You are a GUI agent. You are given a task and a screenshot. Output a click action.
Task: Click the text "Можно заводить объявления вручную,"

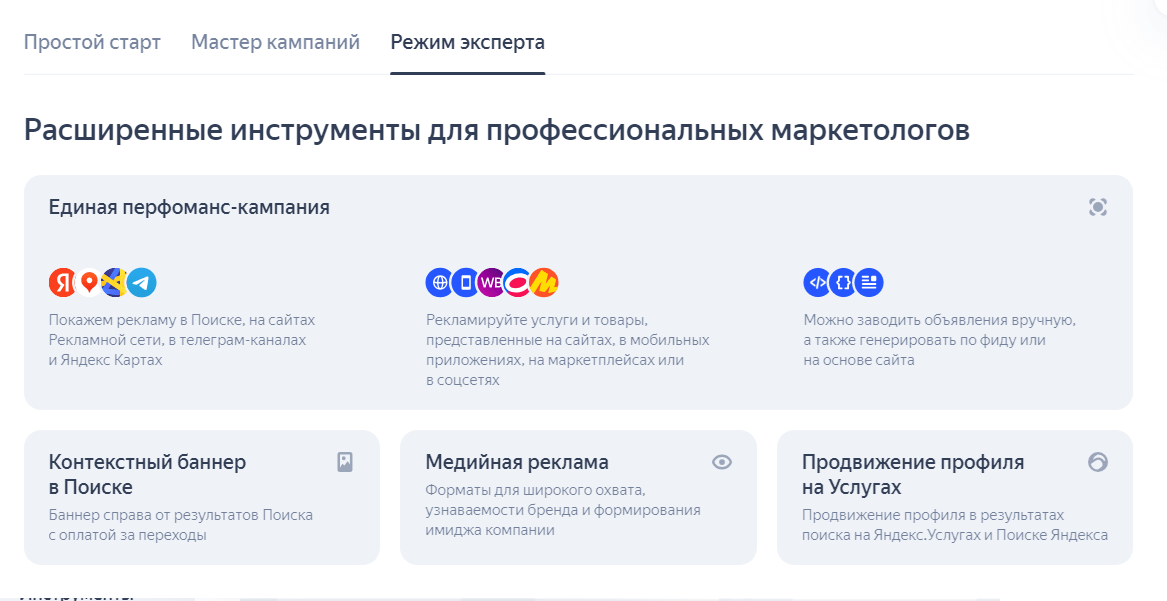coord(940,320)
